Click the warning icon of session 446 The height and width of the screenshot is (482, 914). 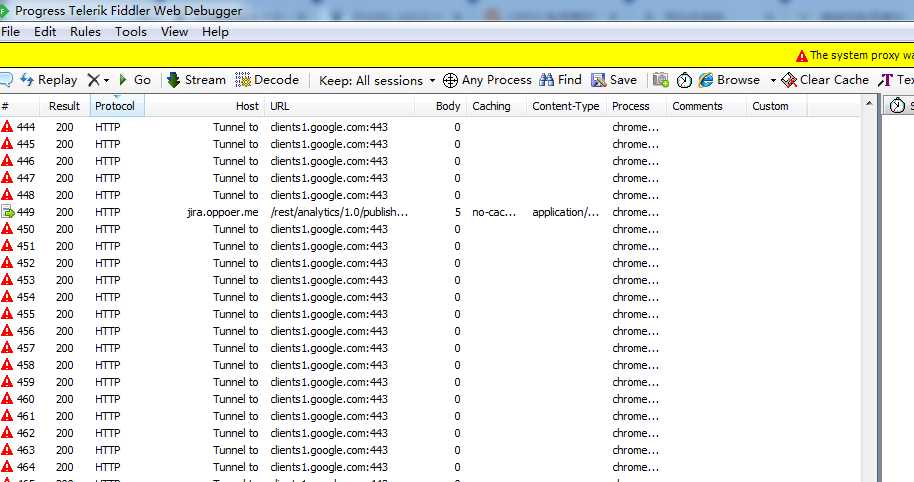[x=7, y=160]
